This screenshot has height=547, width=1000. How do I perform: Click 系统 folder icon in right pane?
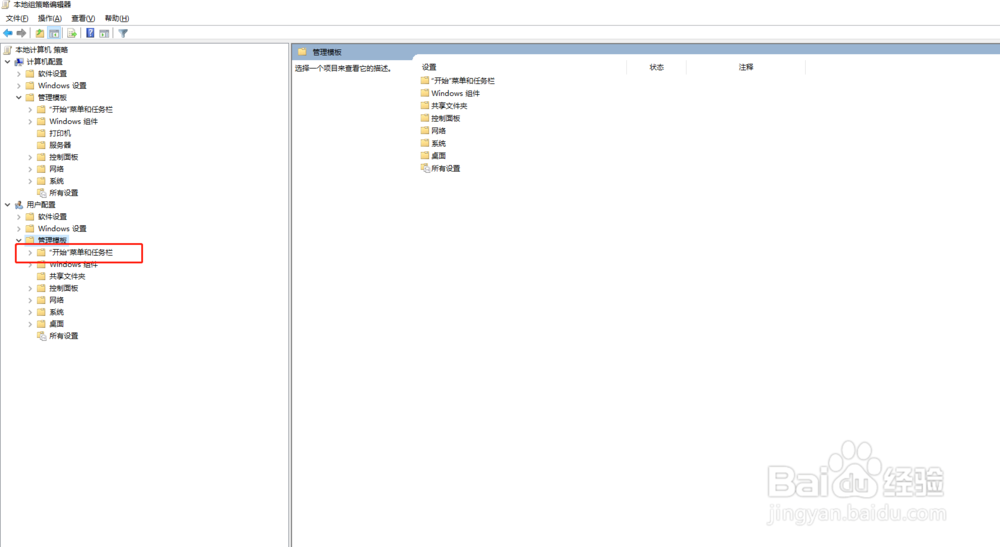point(425,143)
